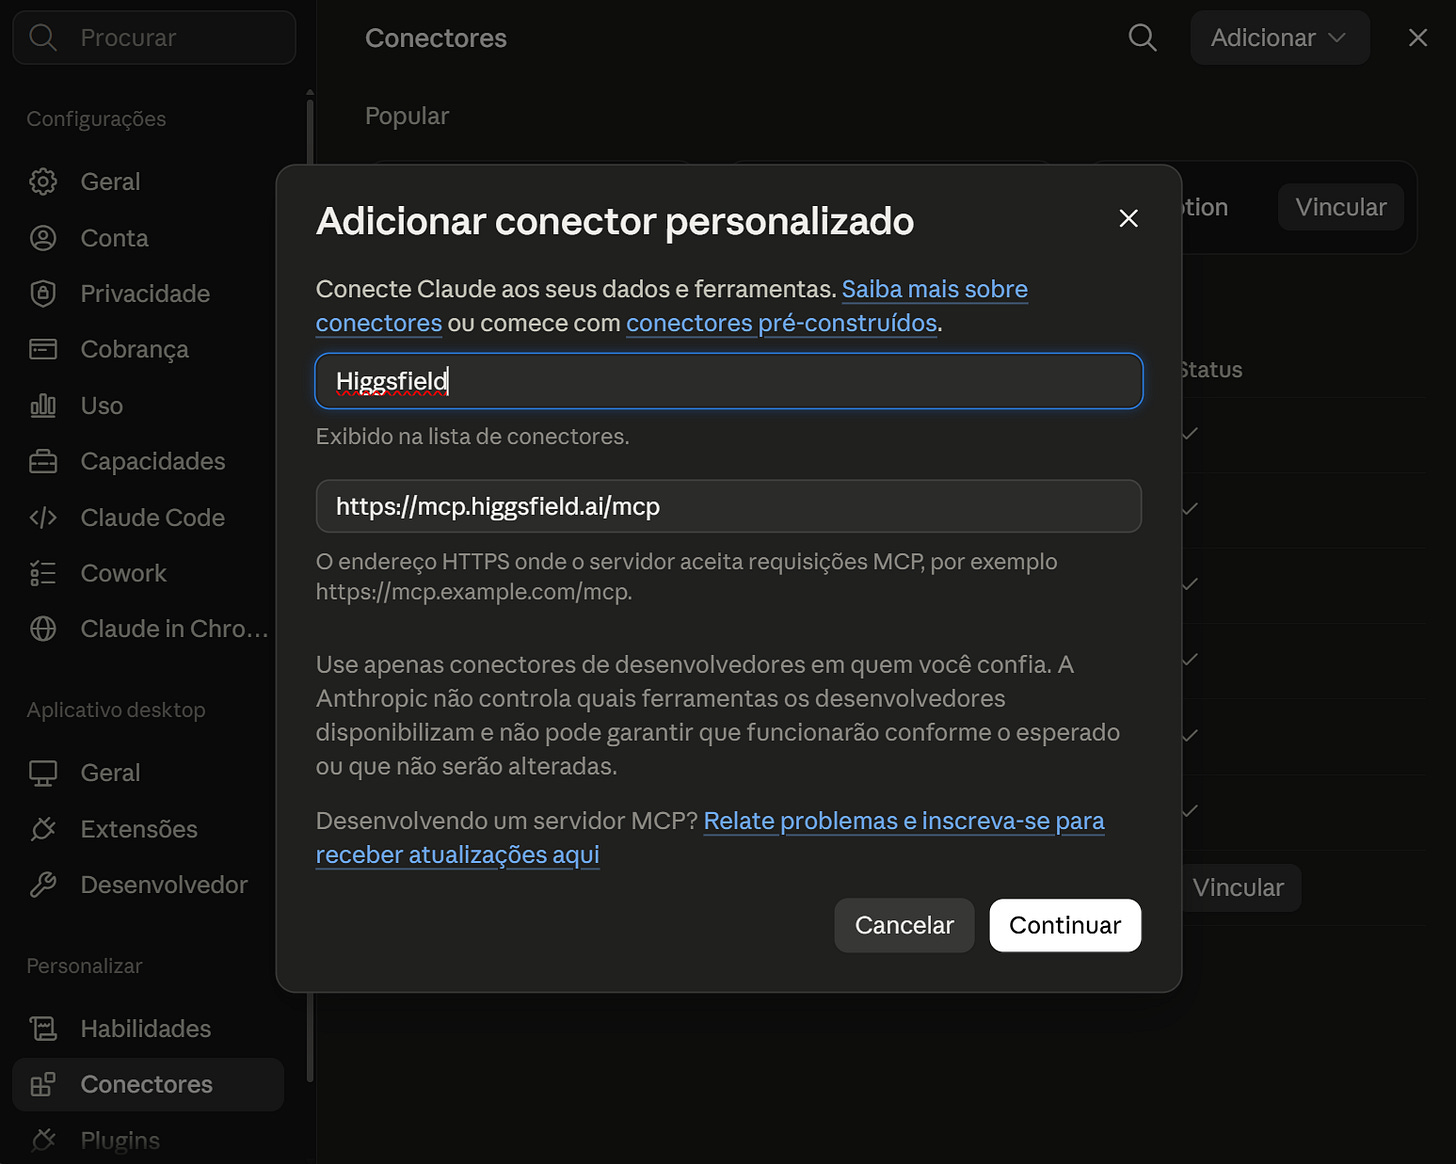Click Continuar button
The image size is (1456, 1164).
pos(1065,925)
